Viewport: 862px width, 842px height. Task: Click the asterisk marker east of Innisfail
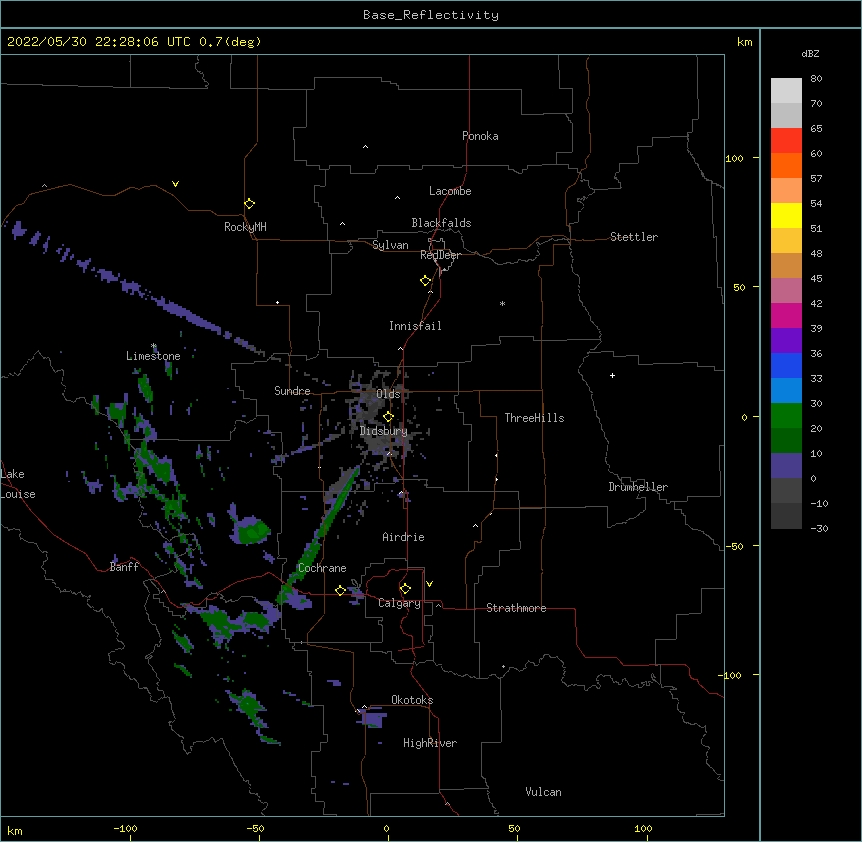[502, 303]
